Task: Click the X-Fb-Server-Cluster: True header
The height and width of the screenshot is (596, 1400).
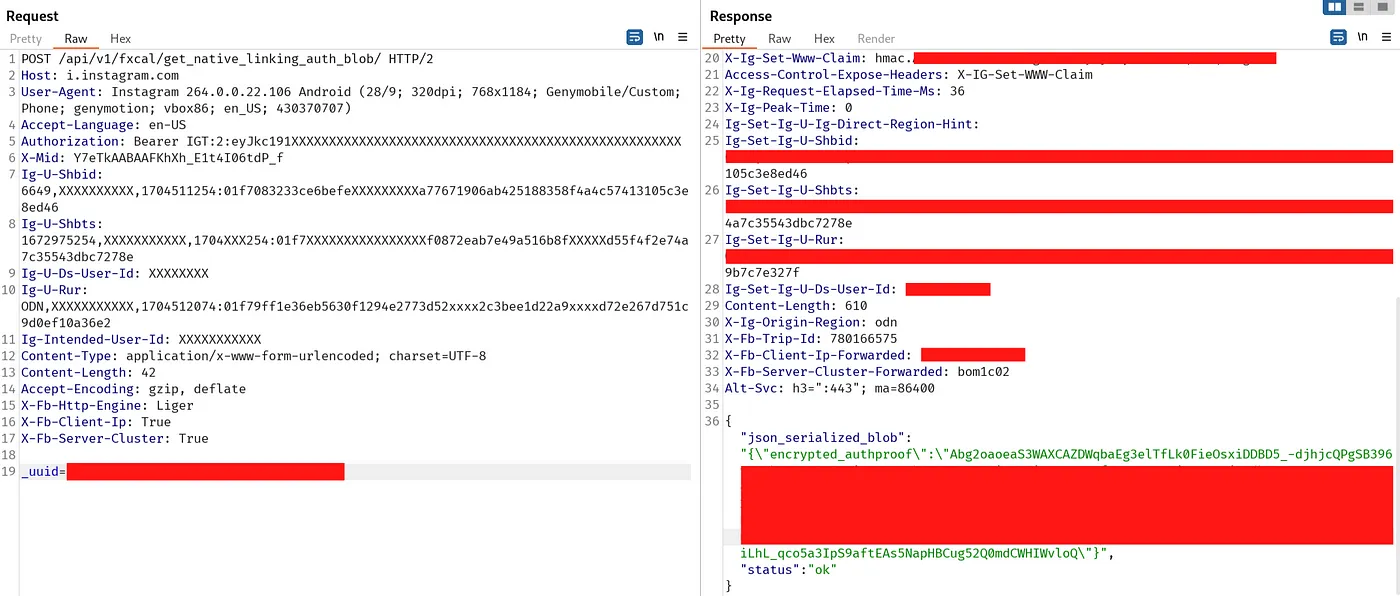Action: click(x=115, y=438)
